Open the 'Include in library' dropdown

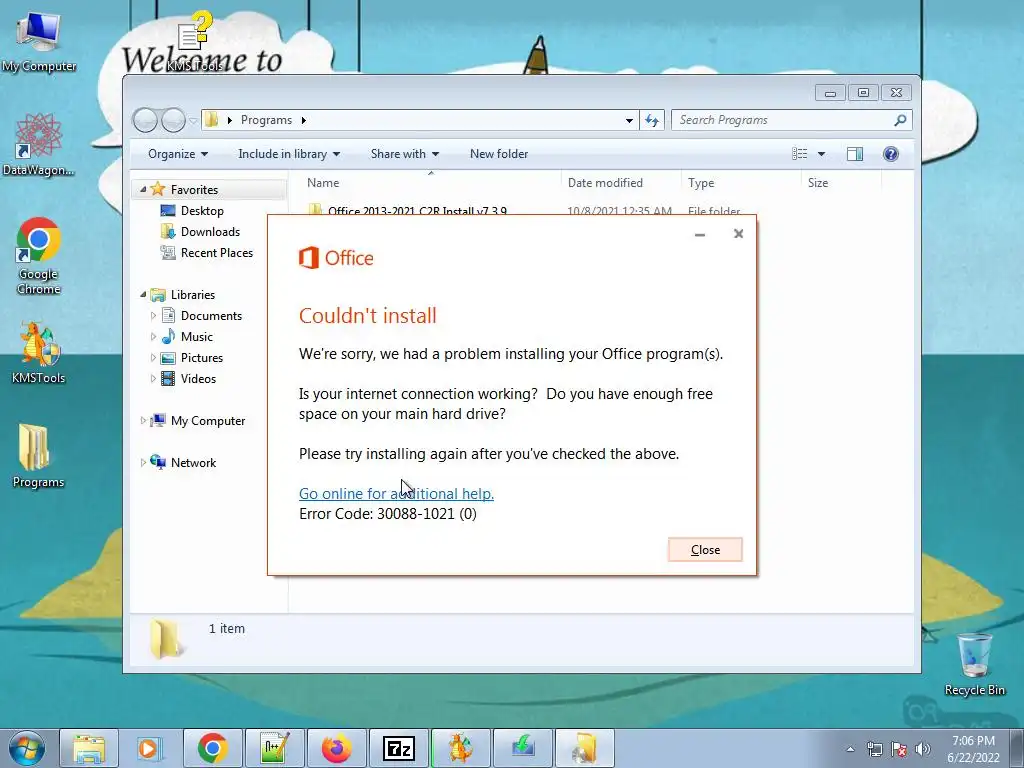tap(289, 154)
